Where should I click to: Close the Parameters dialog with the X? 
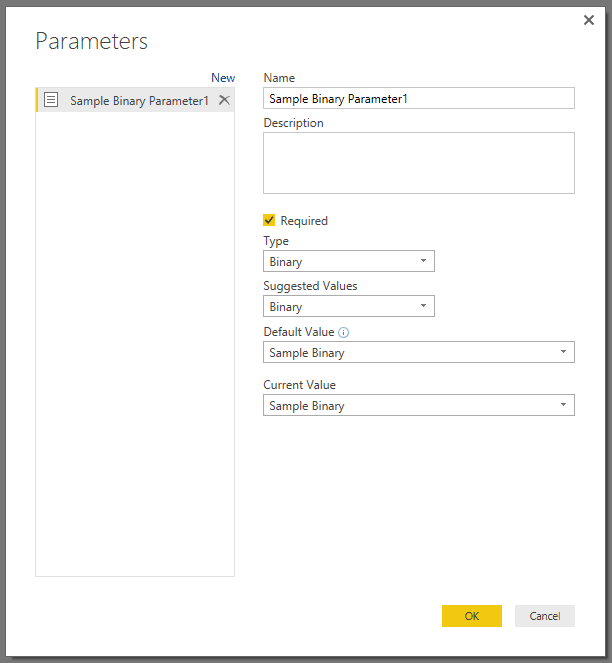(x=589, y=20)
